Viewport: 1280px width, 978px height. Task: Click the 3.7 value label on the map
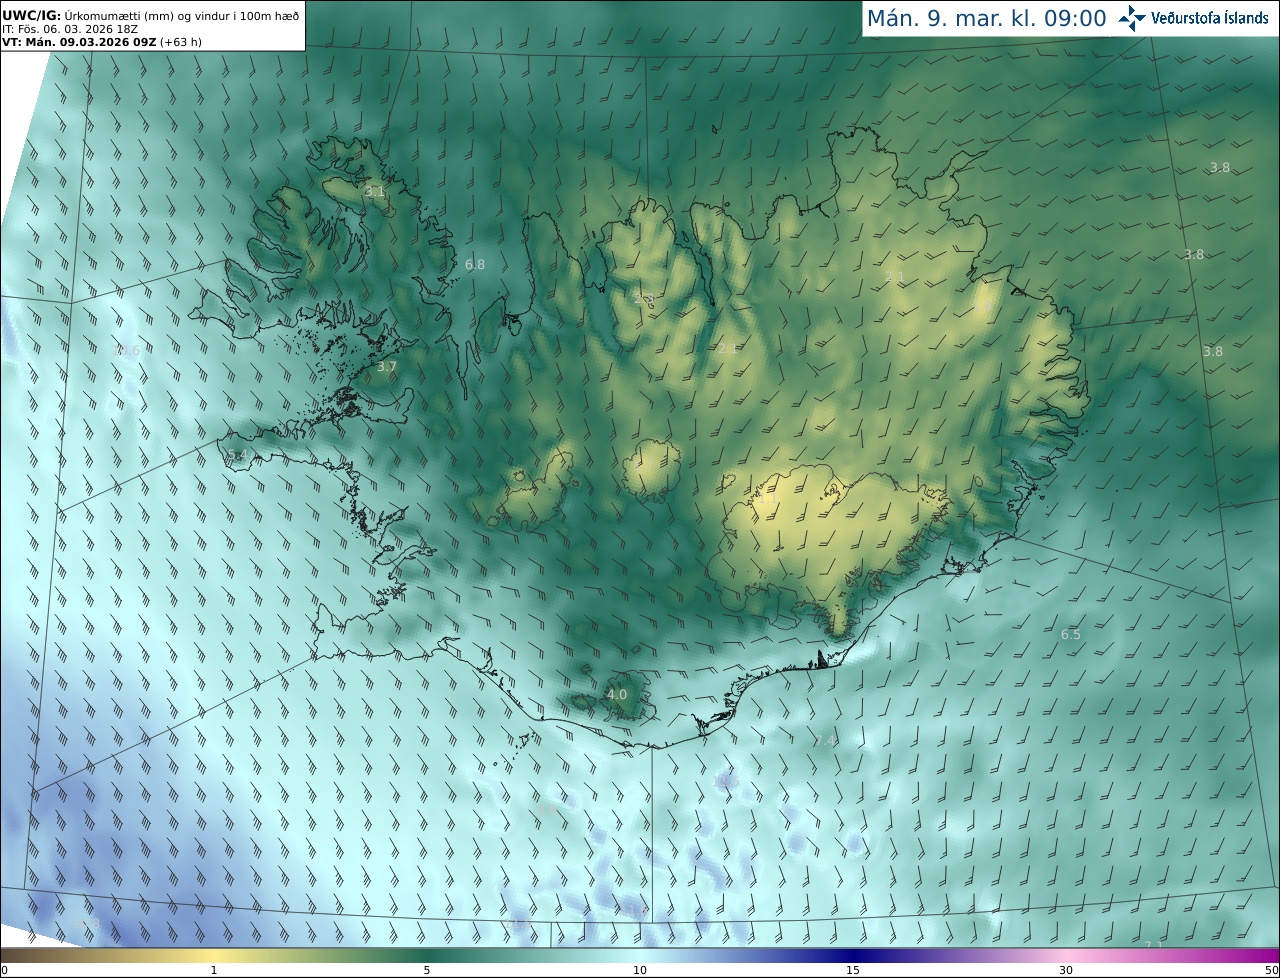point(387,367)
